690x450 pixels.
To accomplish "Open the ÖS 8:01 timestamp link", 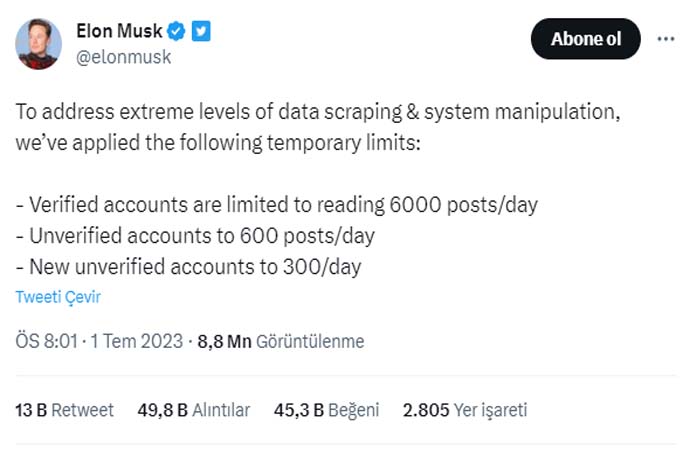I will coord(47,341).
